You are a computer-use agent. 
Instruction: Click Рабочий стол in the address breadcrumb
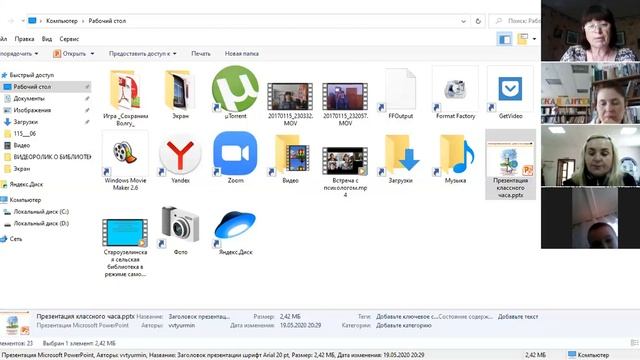[107, 21]
